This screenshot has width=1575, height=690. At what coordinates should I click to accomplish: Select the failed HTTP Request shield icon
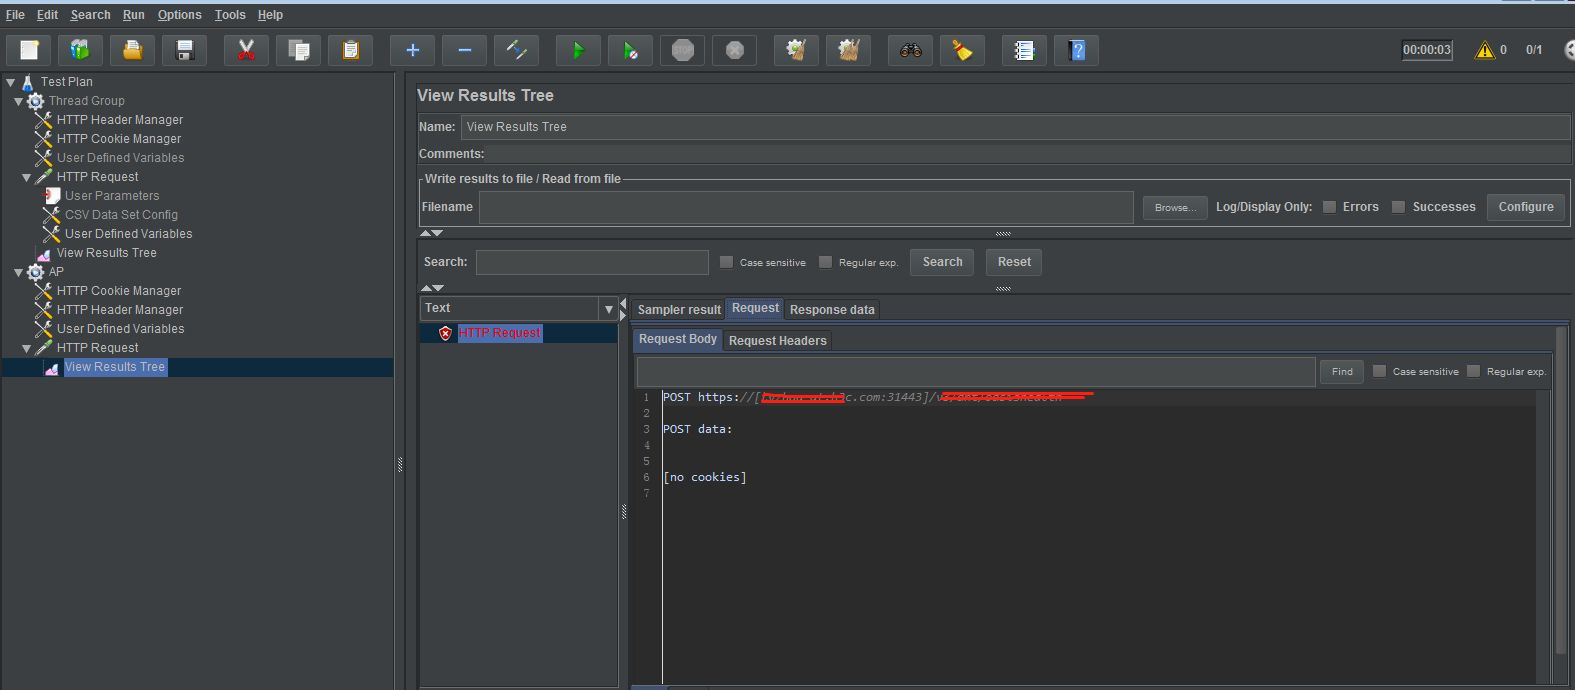(x=445, y=333)
